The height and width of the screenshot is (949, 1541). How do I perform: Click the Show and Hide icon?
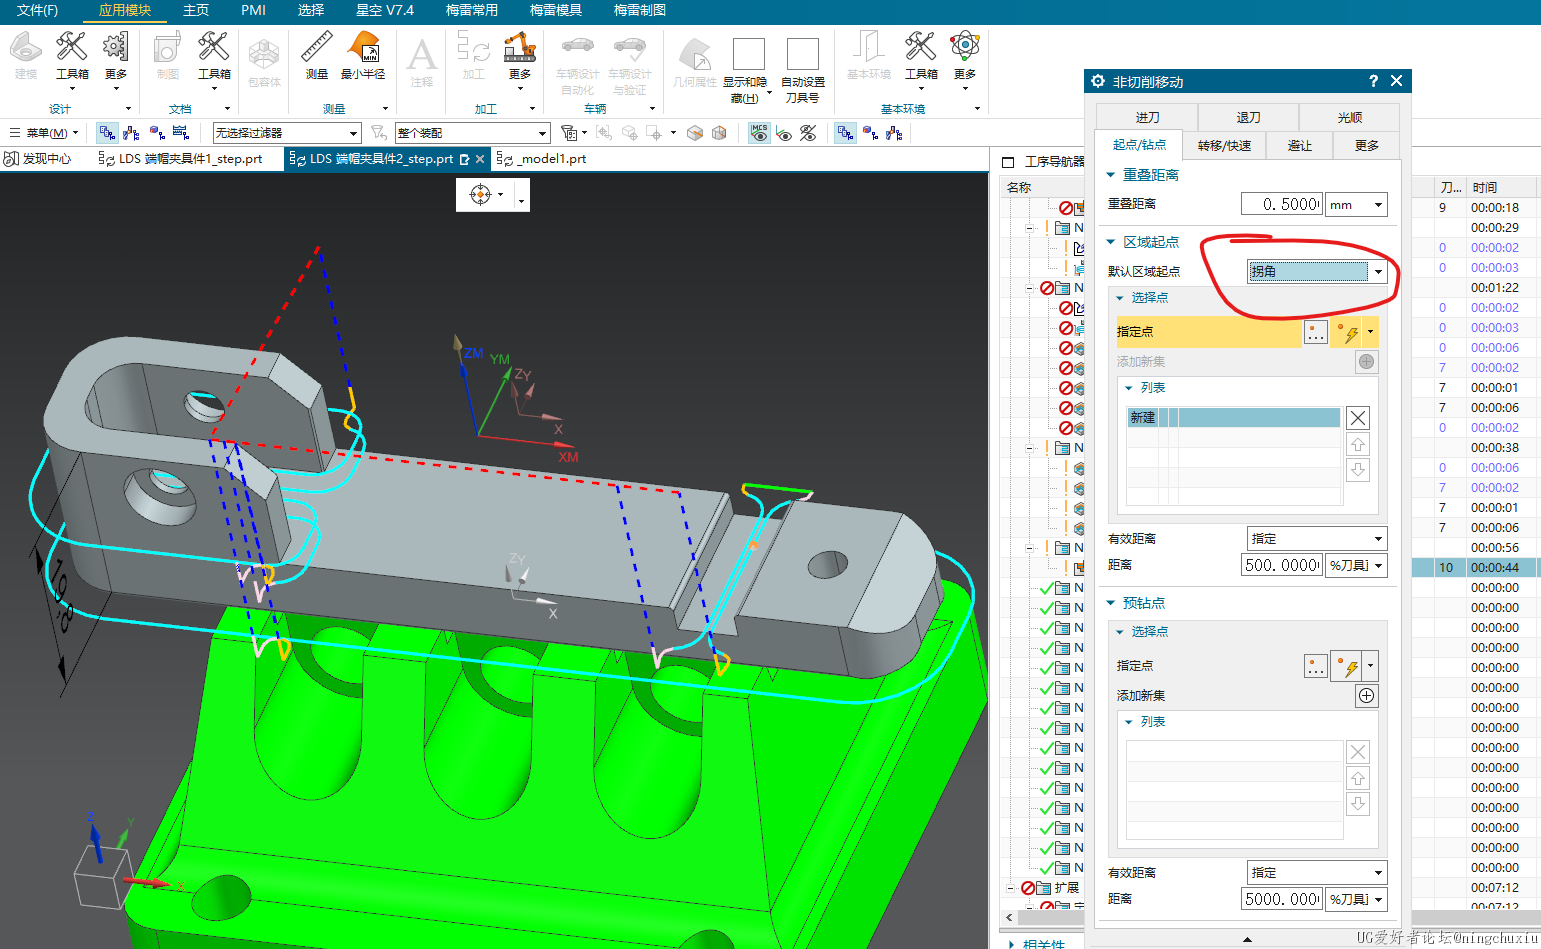point(748,54)
